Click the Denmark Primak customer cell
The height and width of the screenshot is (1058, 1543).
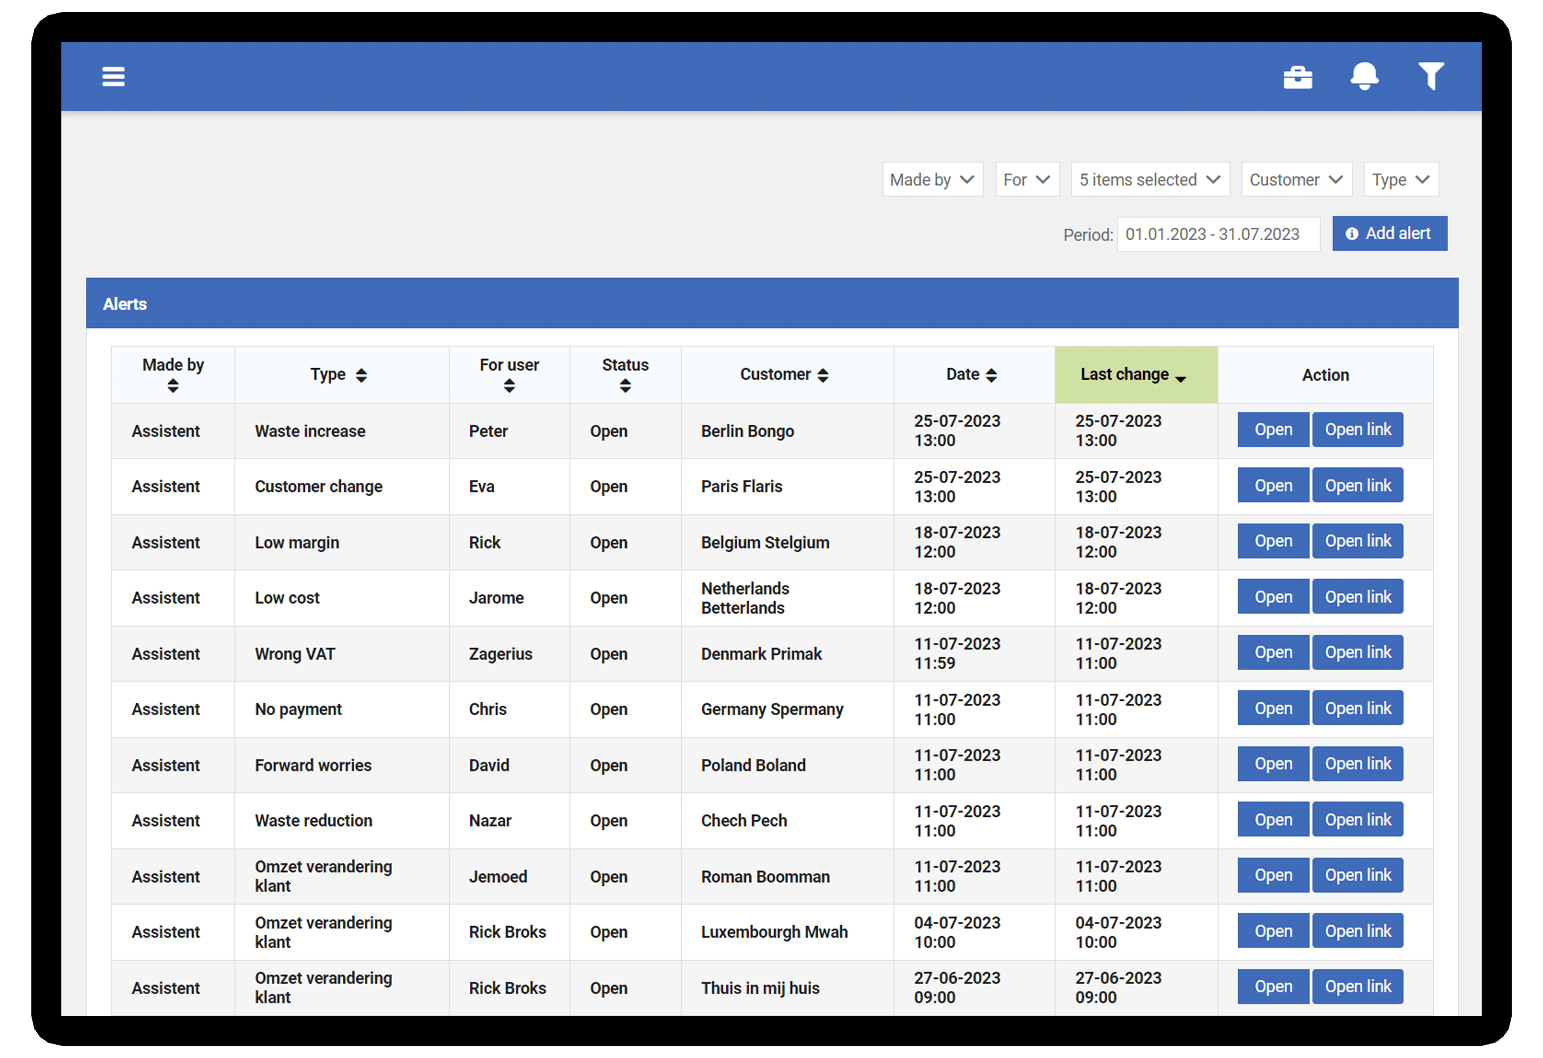pyautogui.click(x=788, y=654)
